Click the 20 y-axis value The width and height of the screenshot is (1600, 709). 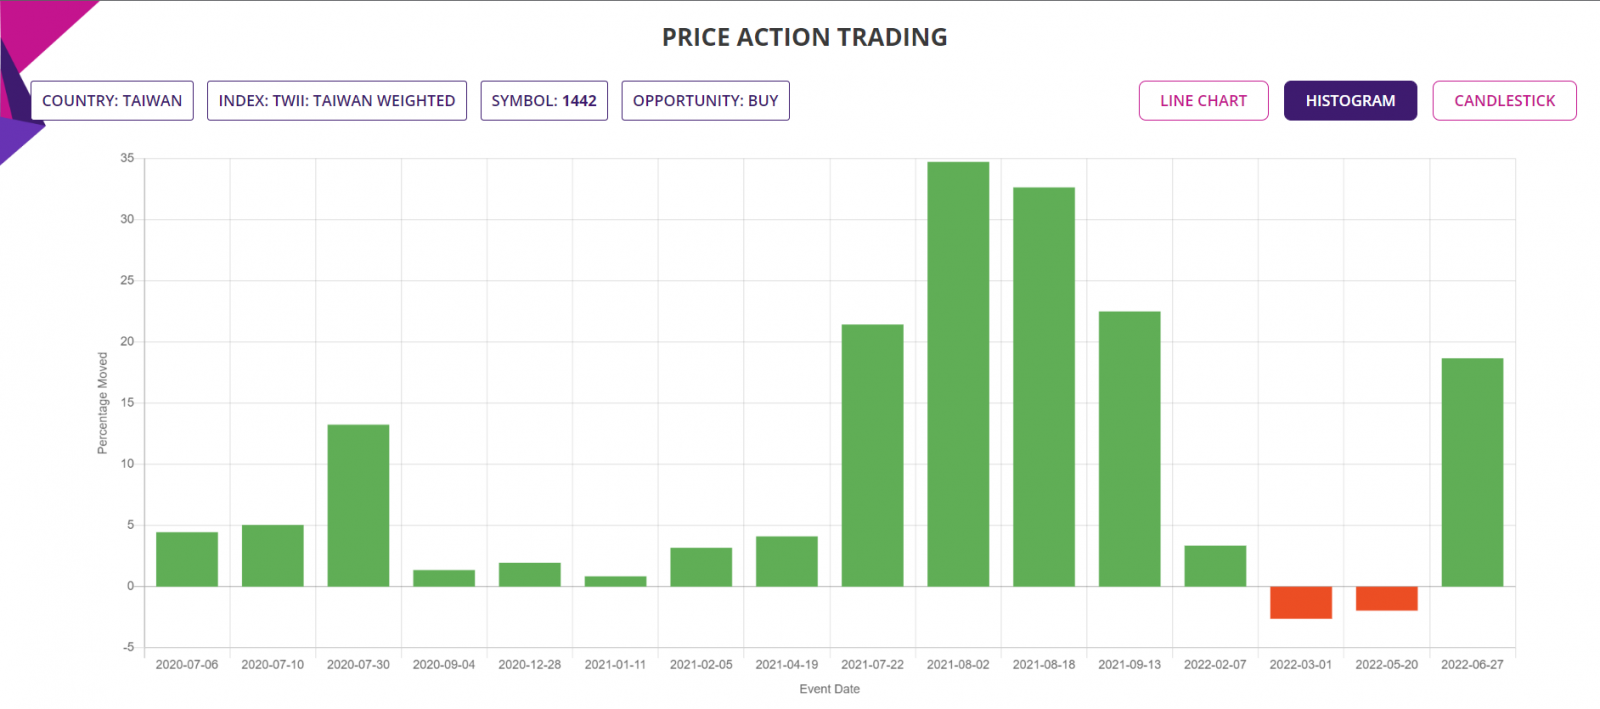point(127,342)
